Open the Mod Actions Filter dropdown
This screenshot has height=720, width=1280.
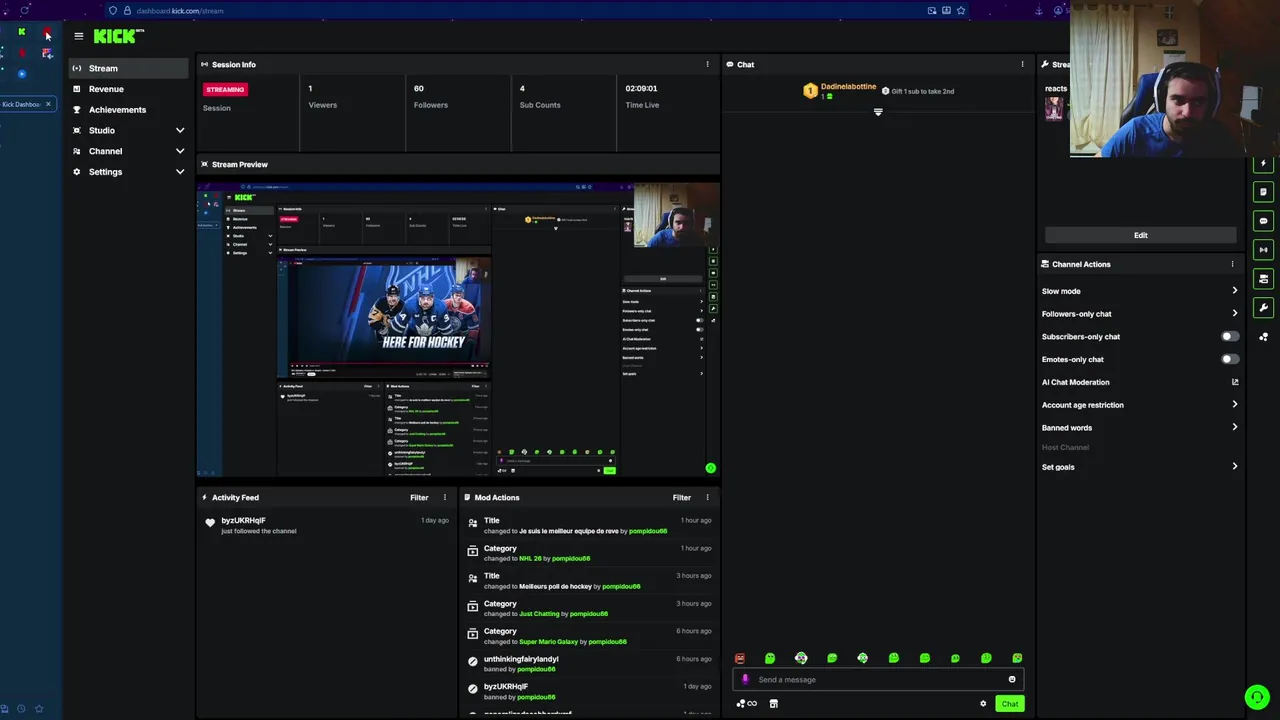[681, 497]
